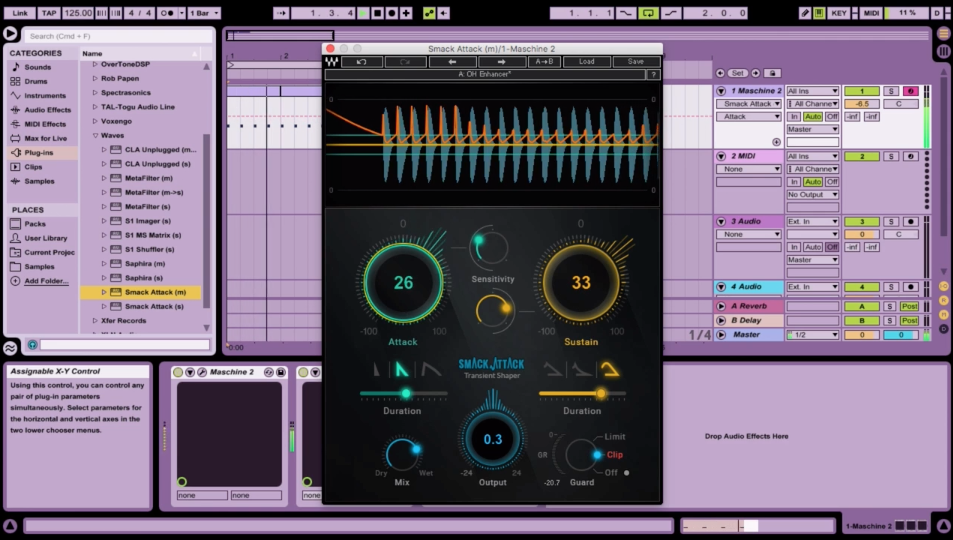The image size is (953, 540).
Task: Select the rounded attack shape icon
Action: (431, 369)
